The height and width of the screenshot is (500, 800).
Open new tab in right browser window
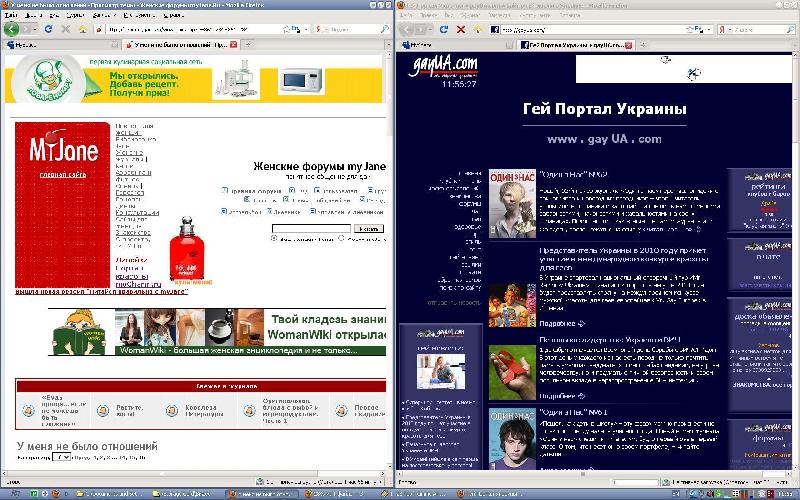coord(643,45)
